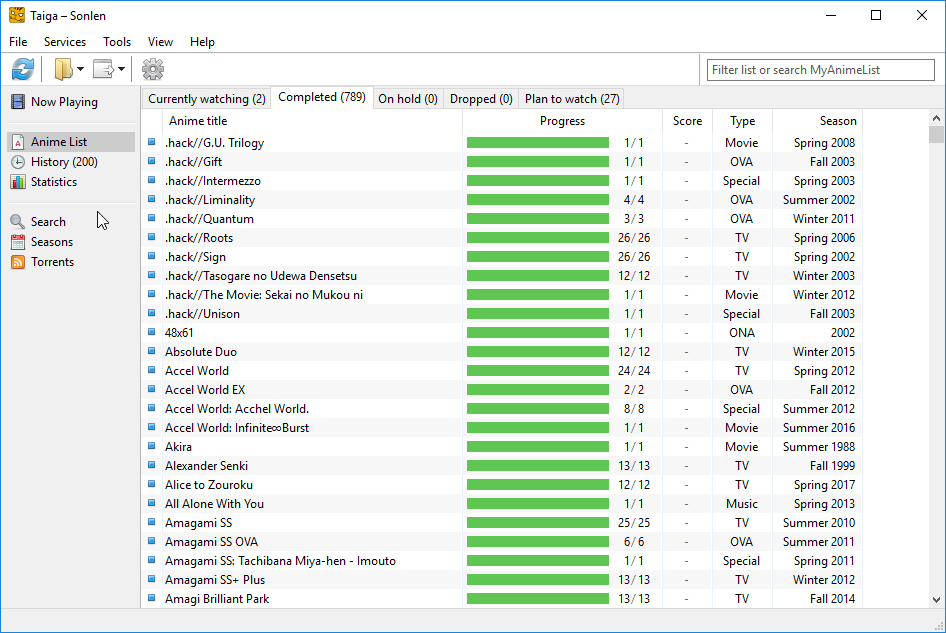Open the library folders icon
The width and height of the screenshot is (946, 633).
(63, 69)
